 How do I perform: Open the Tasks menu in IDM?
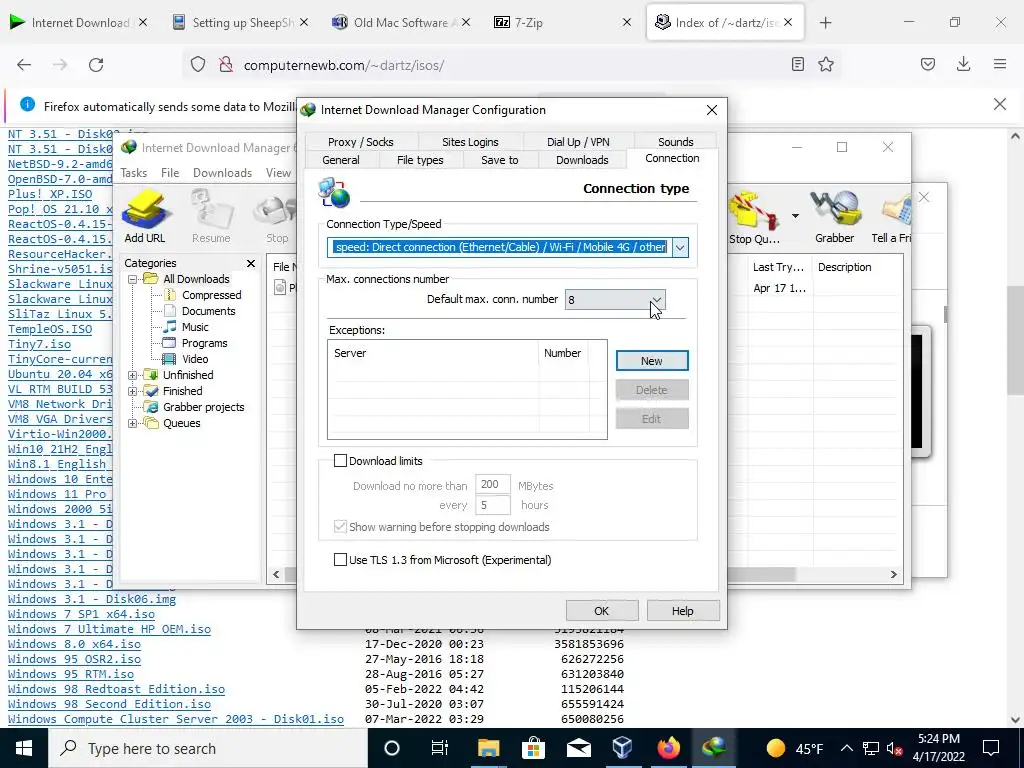click(133, 173)
